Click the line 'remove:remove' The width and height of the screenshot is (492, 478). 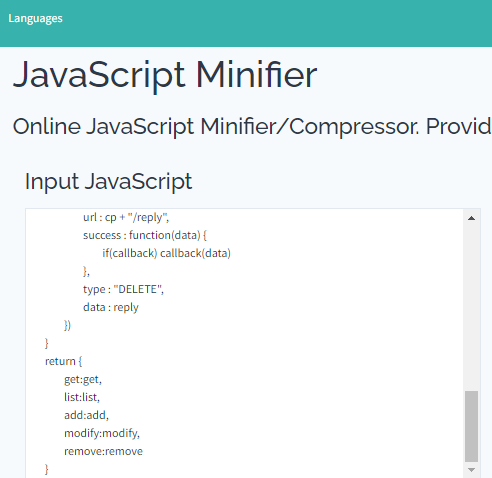(x=103, y=451)
